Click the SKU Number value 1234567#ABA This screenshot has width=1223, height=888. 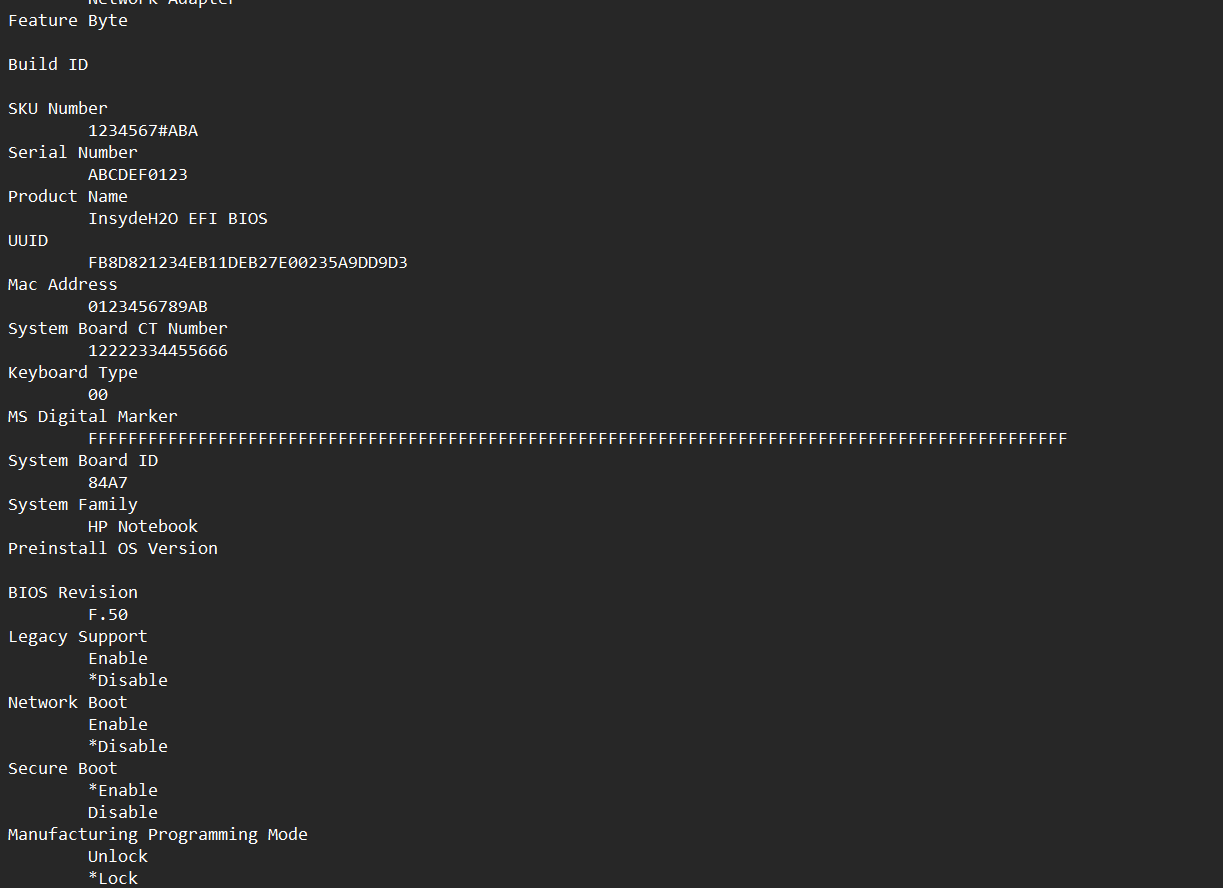point(143,130)
